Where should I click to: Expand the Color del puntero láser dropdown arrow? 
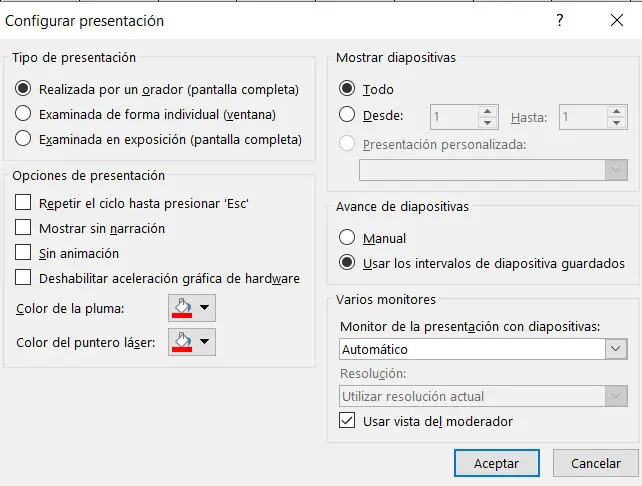204,343
